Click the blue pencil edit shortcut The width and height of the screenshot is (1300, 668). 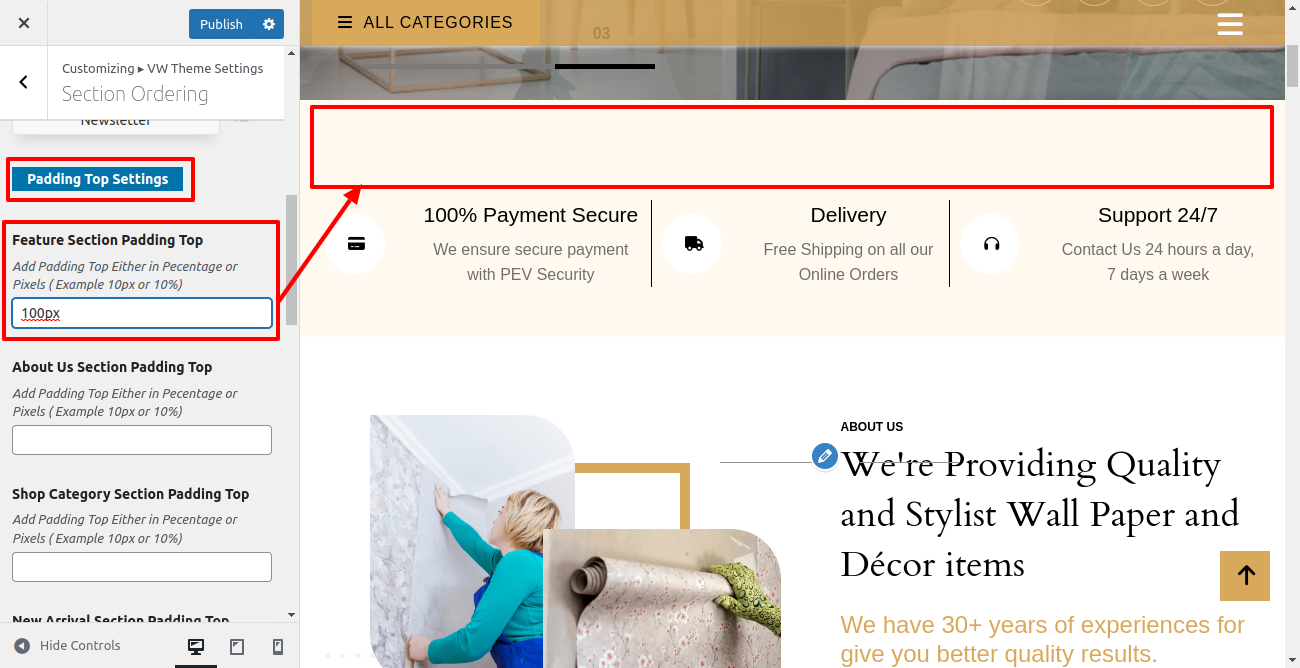click(824, 456)
